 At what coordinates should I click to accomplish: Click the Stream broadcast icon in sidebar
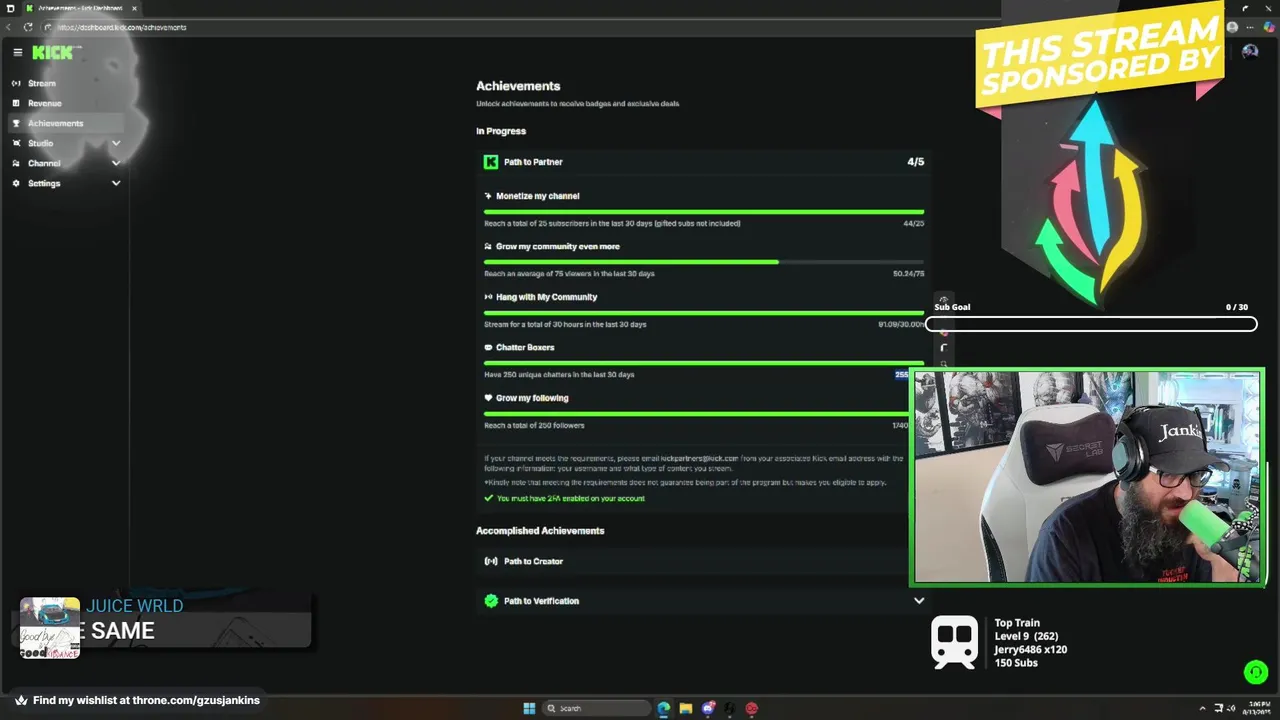(x=16, y=83)
